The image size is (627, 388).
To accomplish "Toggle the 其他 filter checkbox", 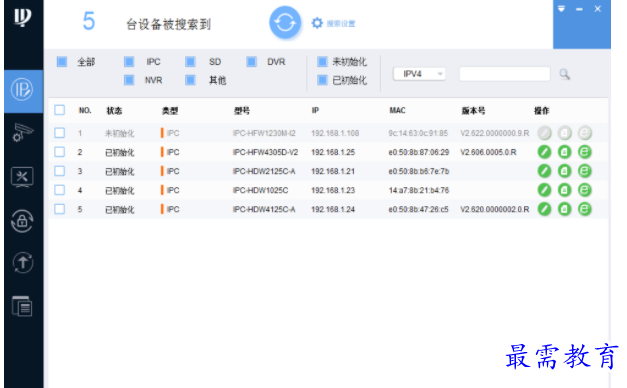I will 190,80.
